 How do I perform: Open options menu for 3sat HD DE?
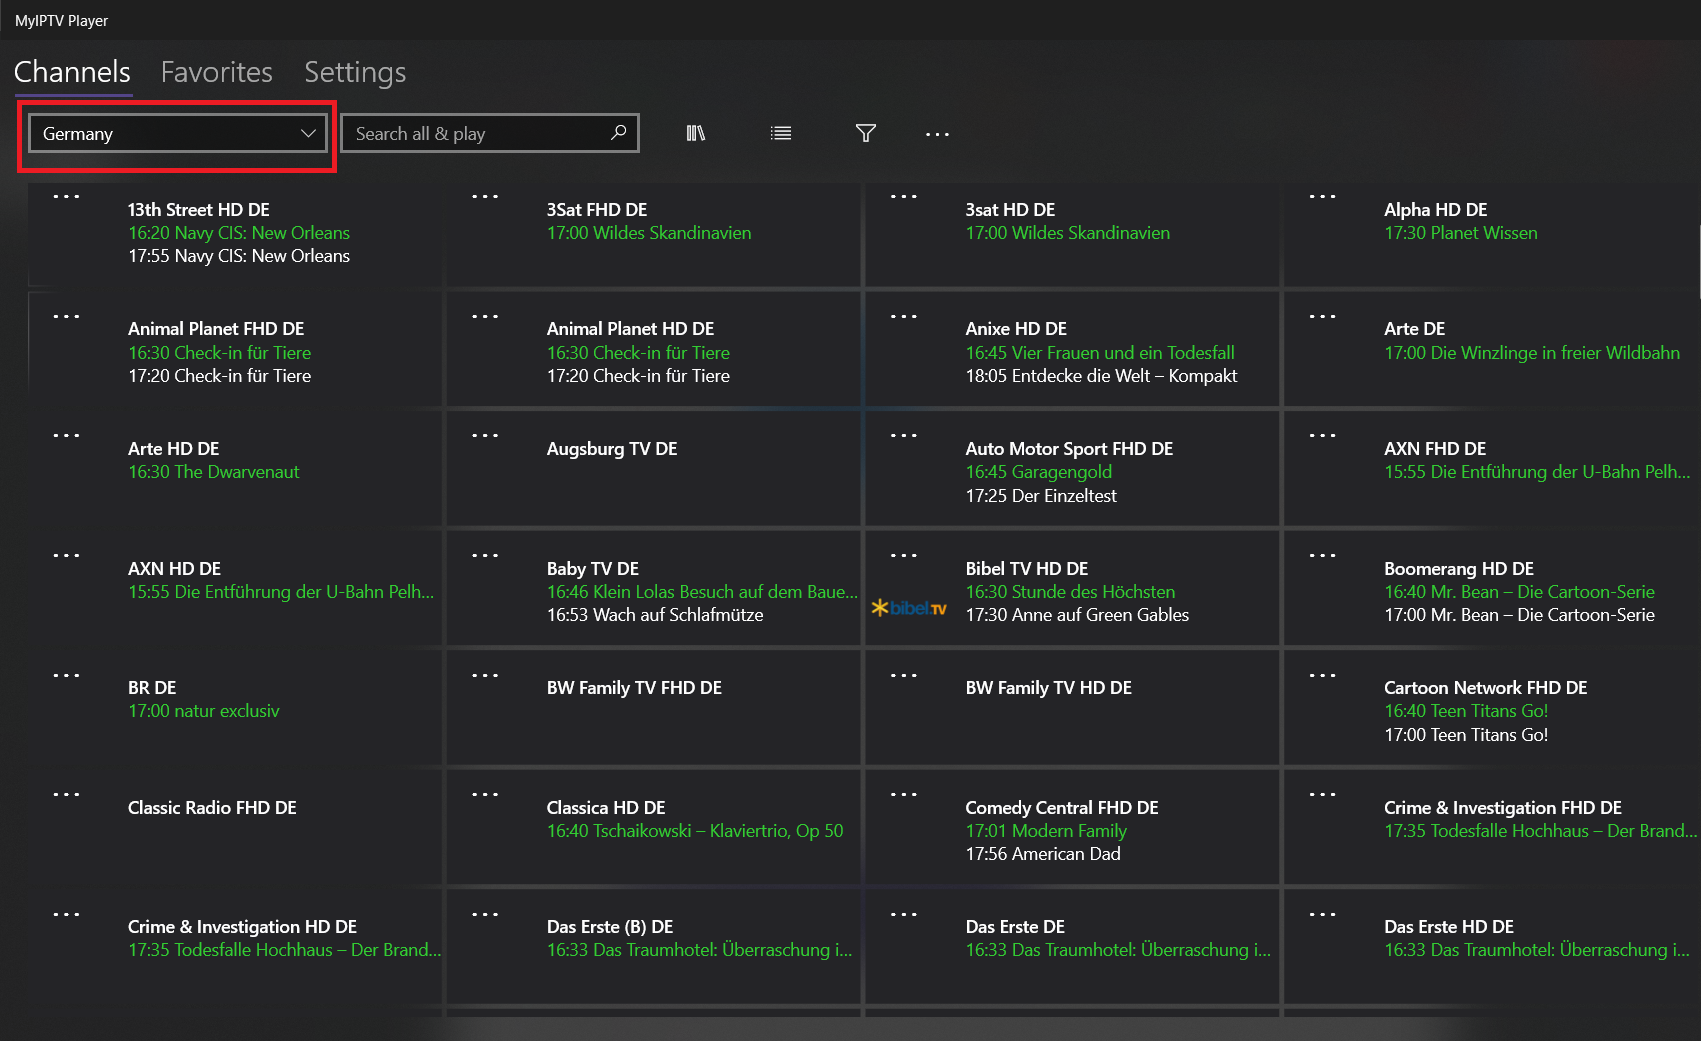[x=904, y=196]
